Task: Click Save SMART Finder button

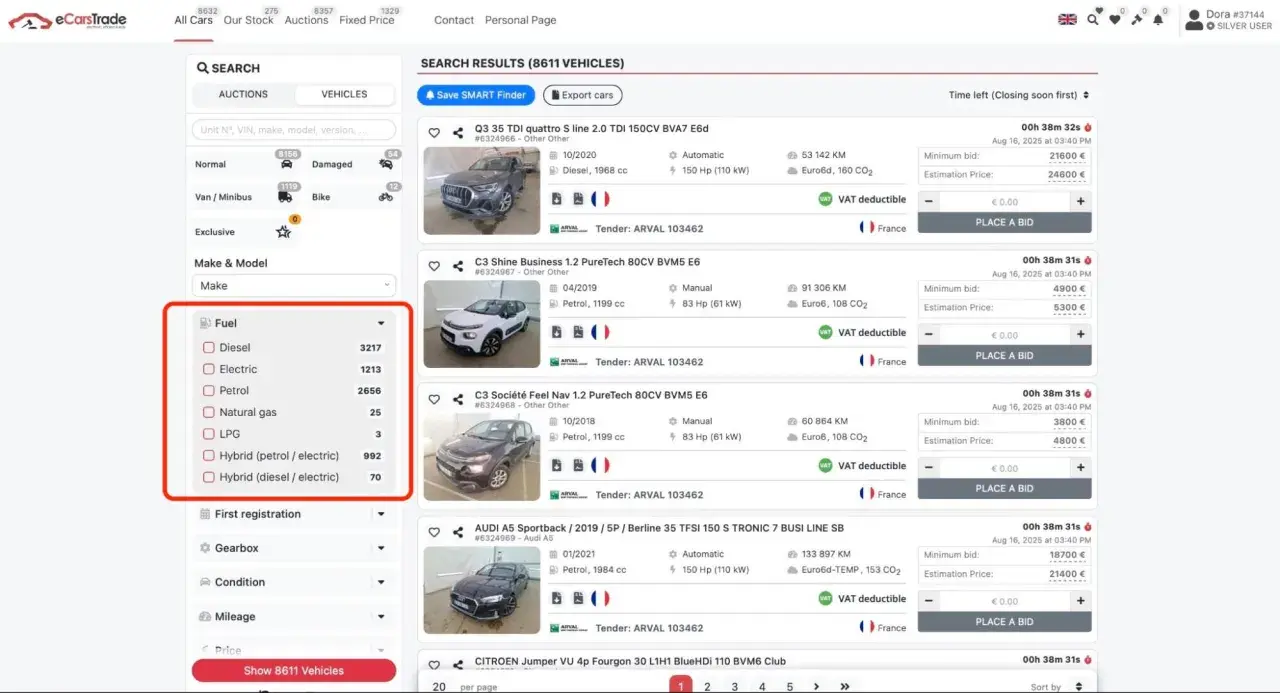Action: [476, 95]
